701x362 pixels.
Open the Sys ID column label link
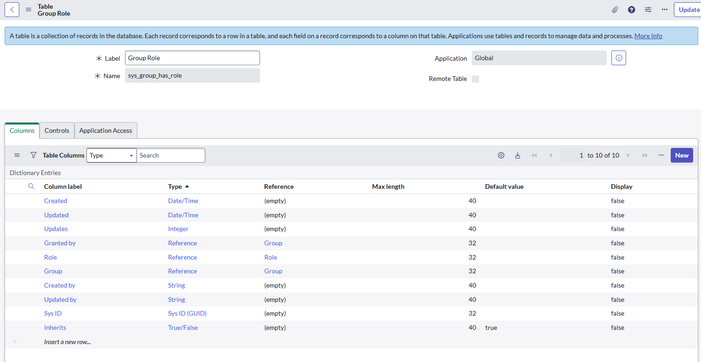(x=53, y=313)
